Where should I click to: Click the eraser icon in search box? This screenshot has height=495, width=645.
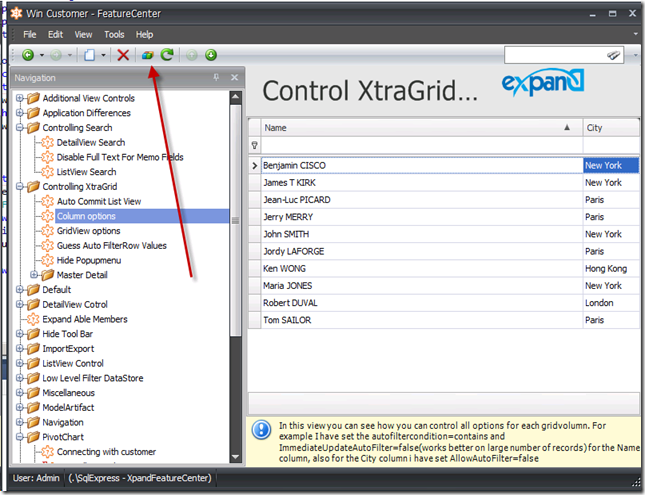[x=613, y=55]
